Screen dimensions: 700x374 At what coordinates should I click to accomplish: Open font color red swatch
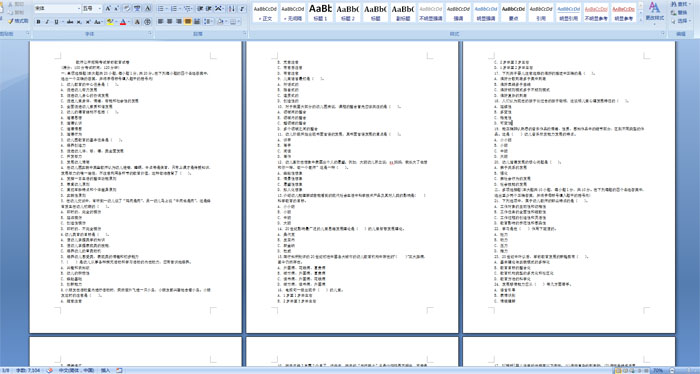pos(123,22)
